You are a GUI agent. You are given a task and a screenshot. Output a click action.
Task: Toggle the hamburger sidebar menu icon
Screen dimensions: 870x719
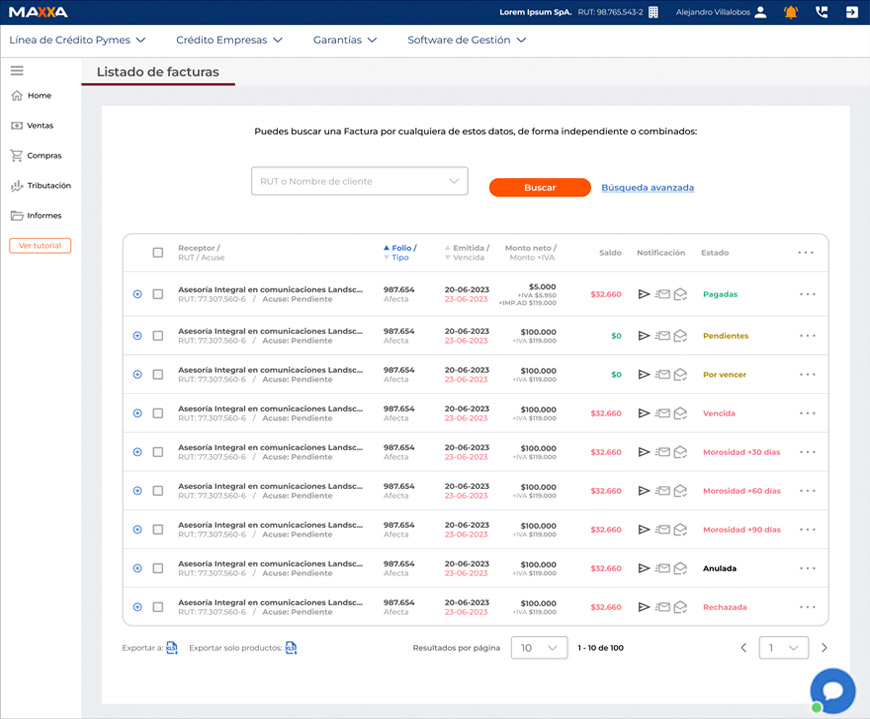[x=17, y=70]
